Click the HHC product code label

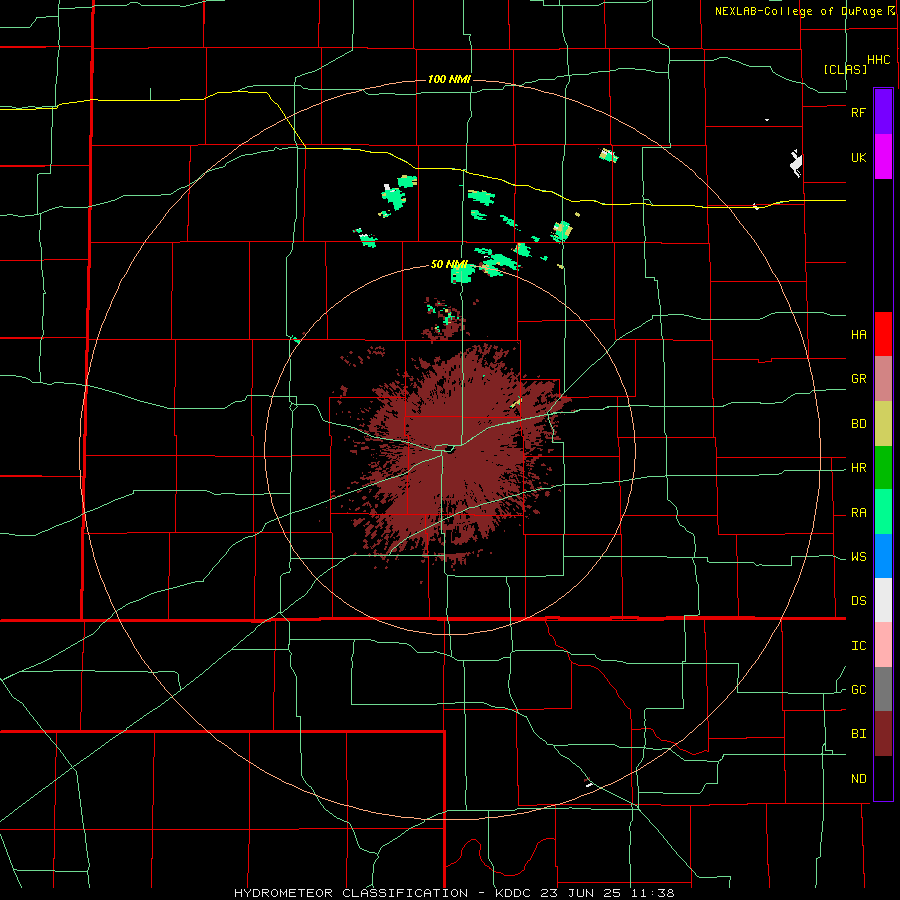click(879, 60)
